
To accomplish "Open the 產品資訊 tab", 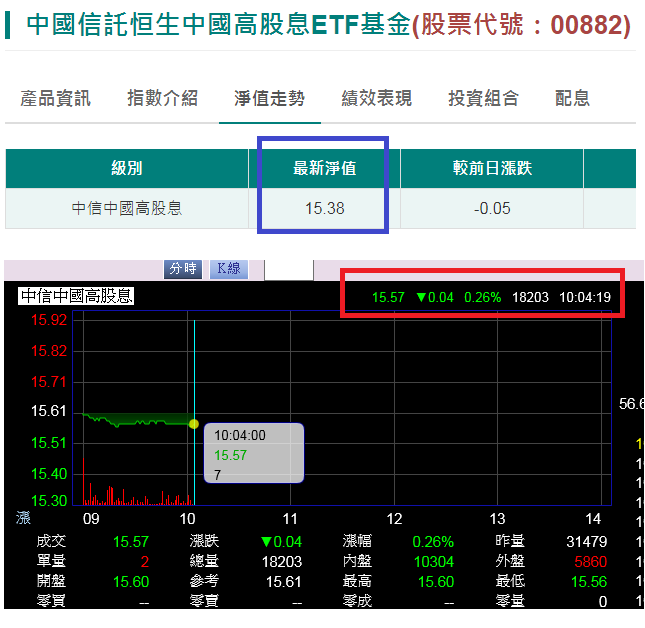I will click(x=56, y=98).
